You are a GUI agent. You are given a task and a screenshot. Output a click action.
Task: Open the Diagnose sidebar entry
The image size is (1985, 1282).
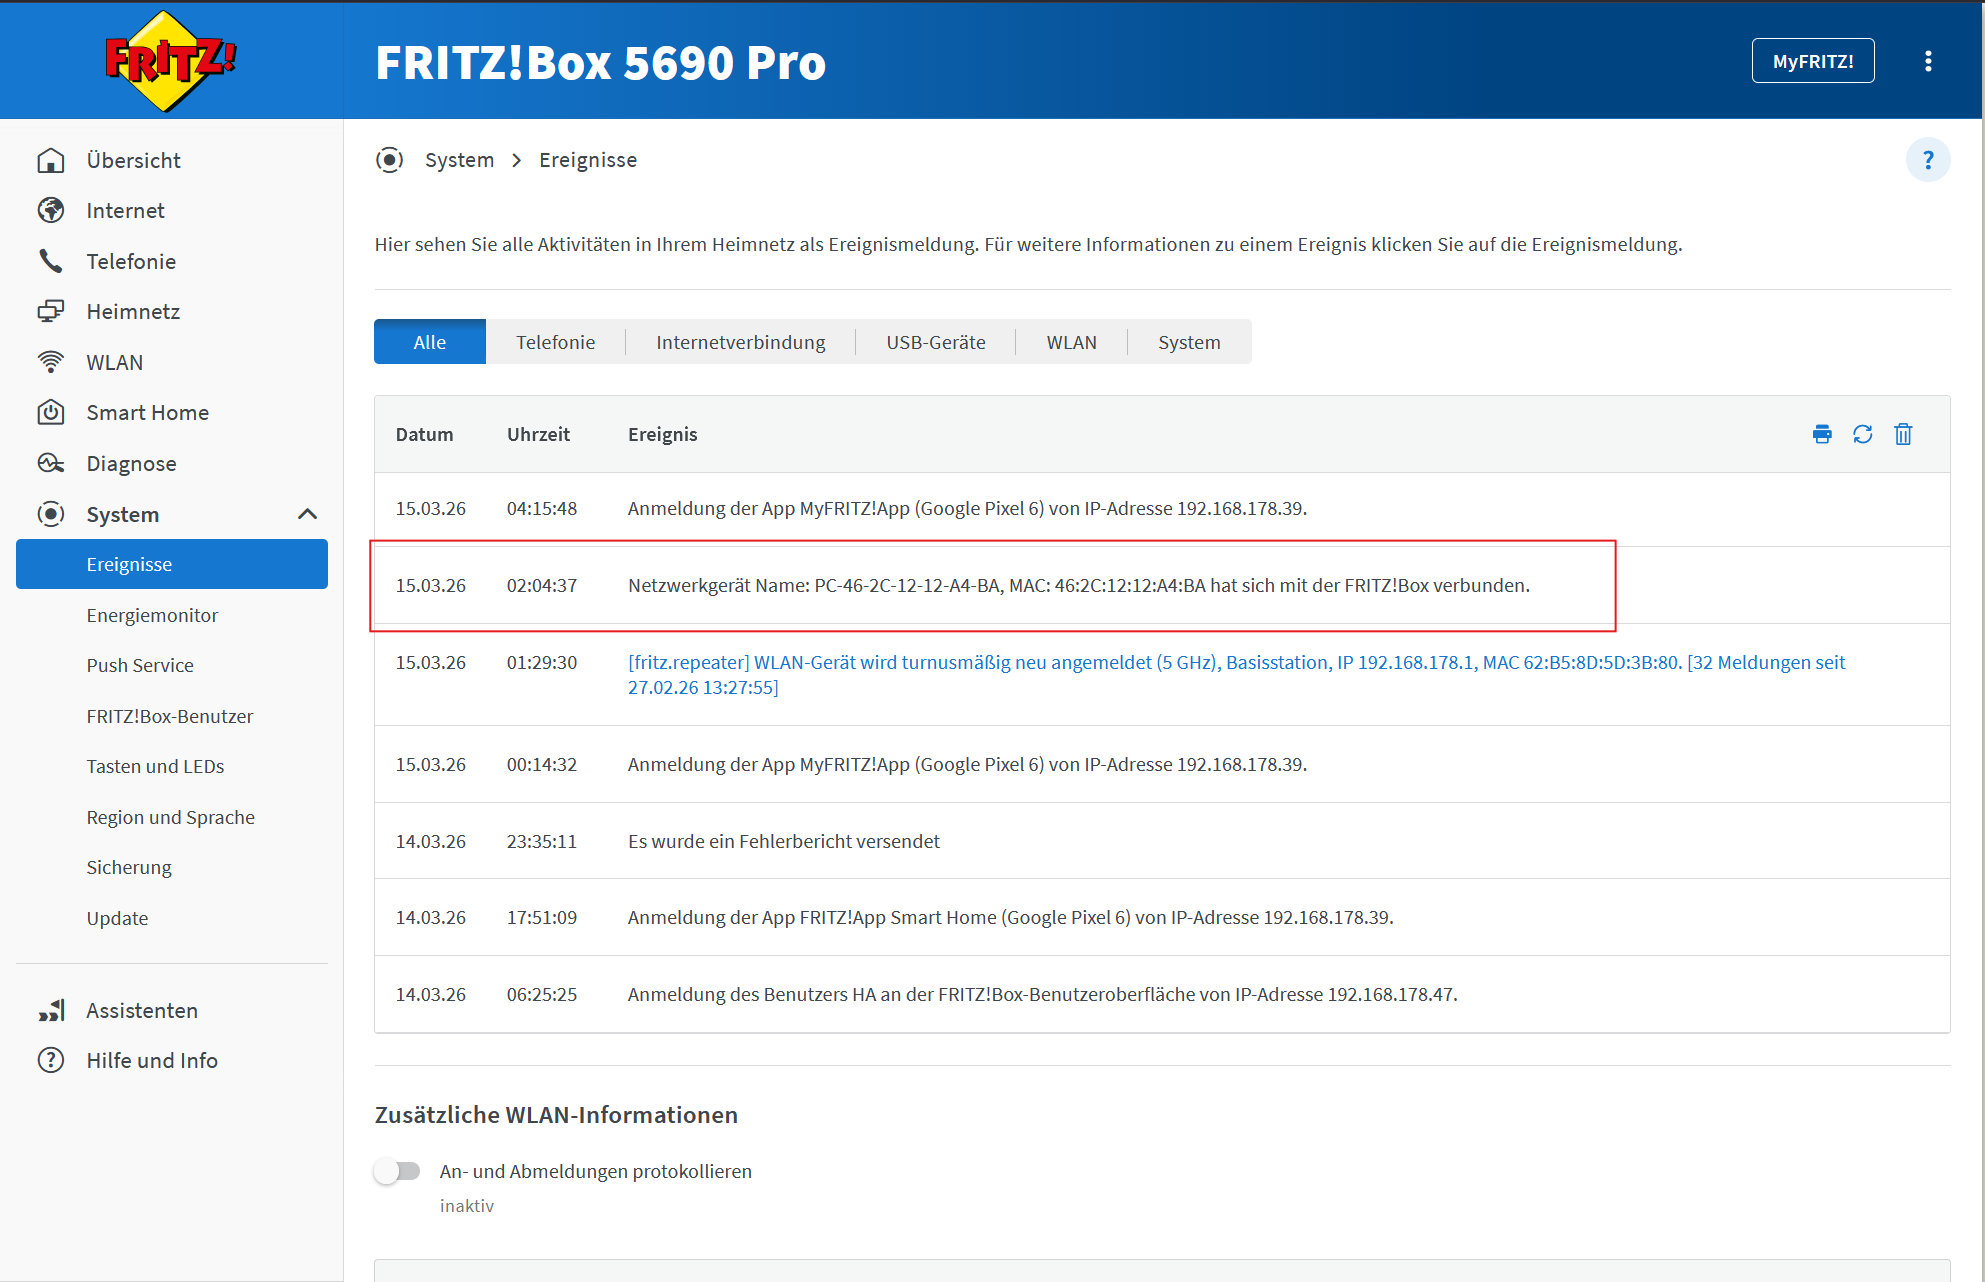(131, 464)
